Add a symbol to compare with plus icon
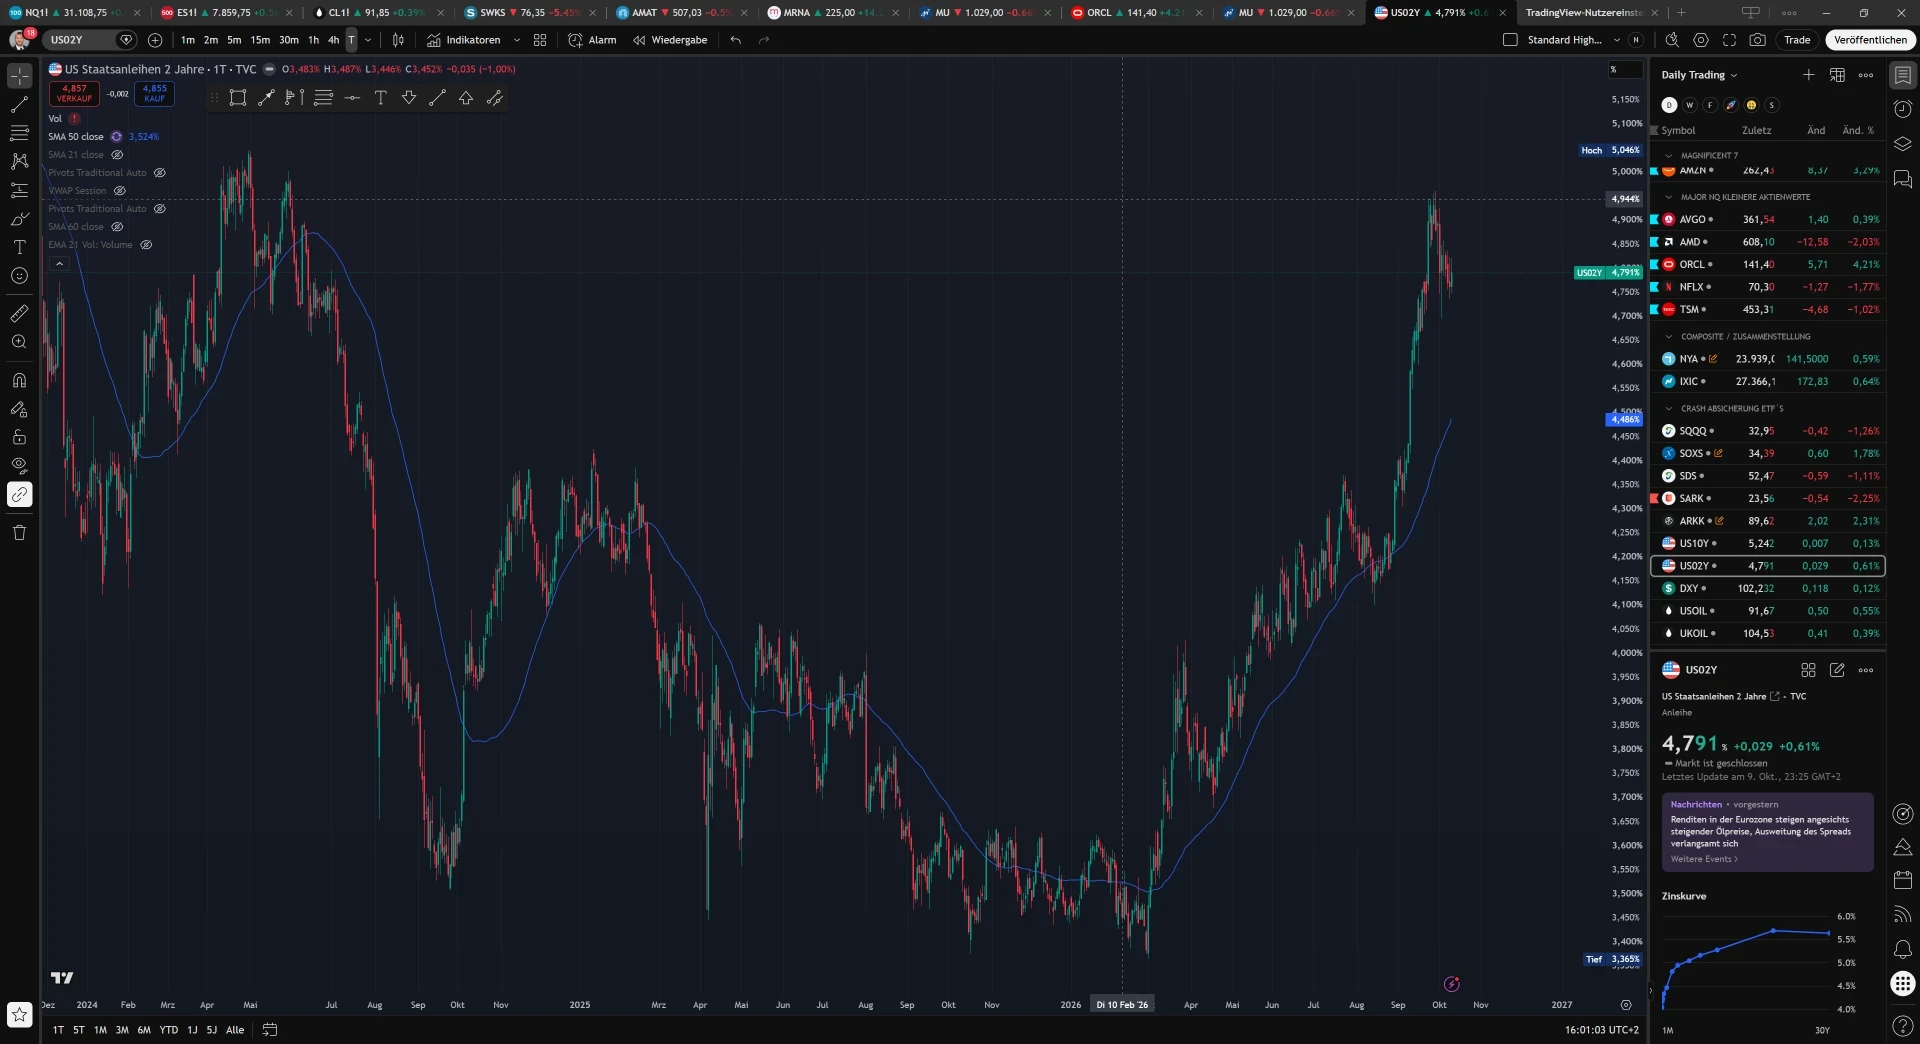 155,40
